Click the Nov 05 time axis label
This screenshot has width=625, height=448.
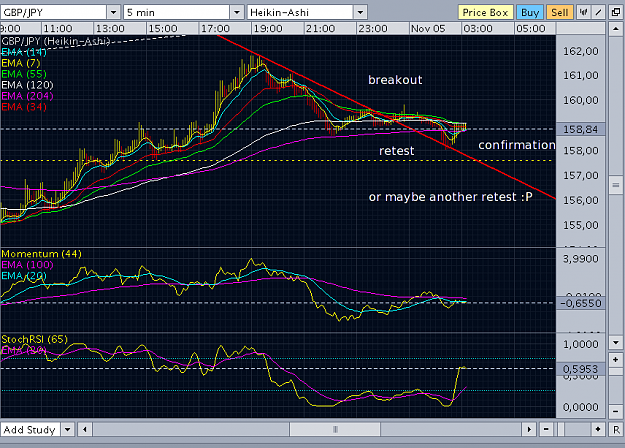(x=428, y=29)
